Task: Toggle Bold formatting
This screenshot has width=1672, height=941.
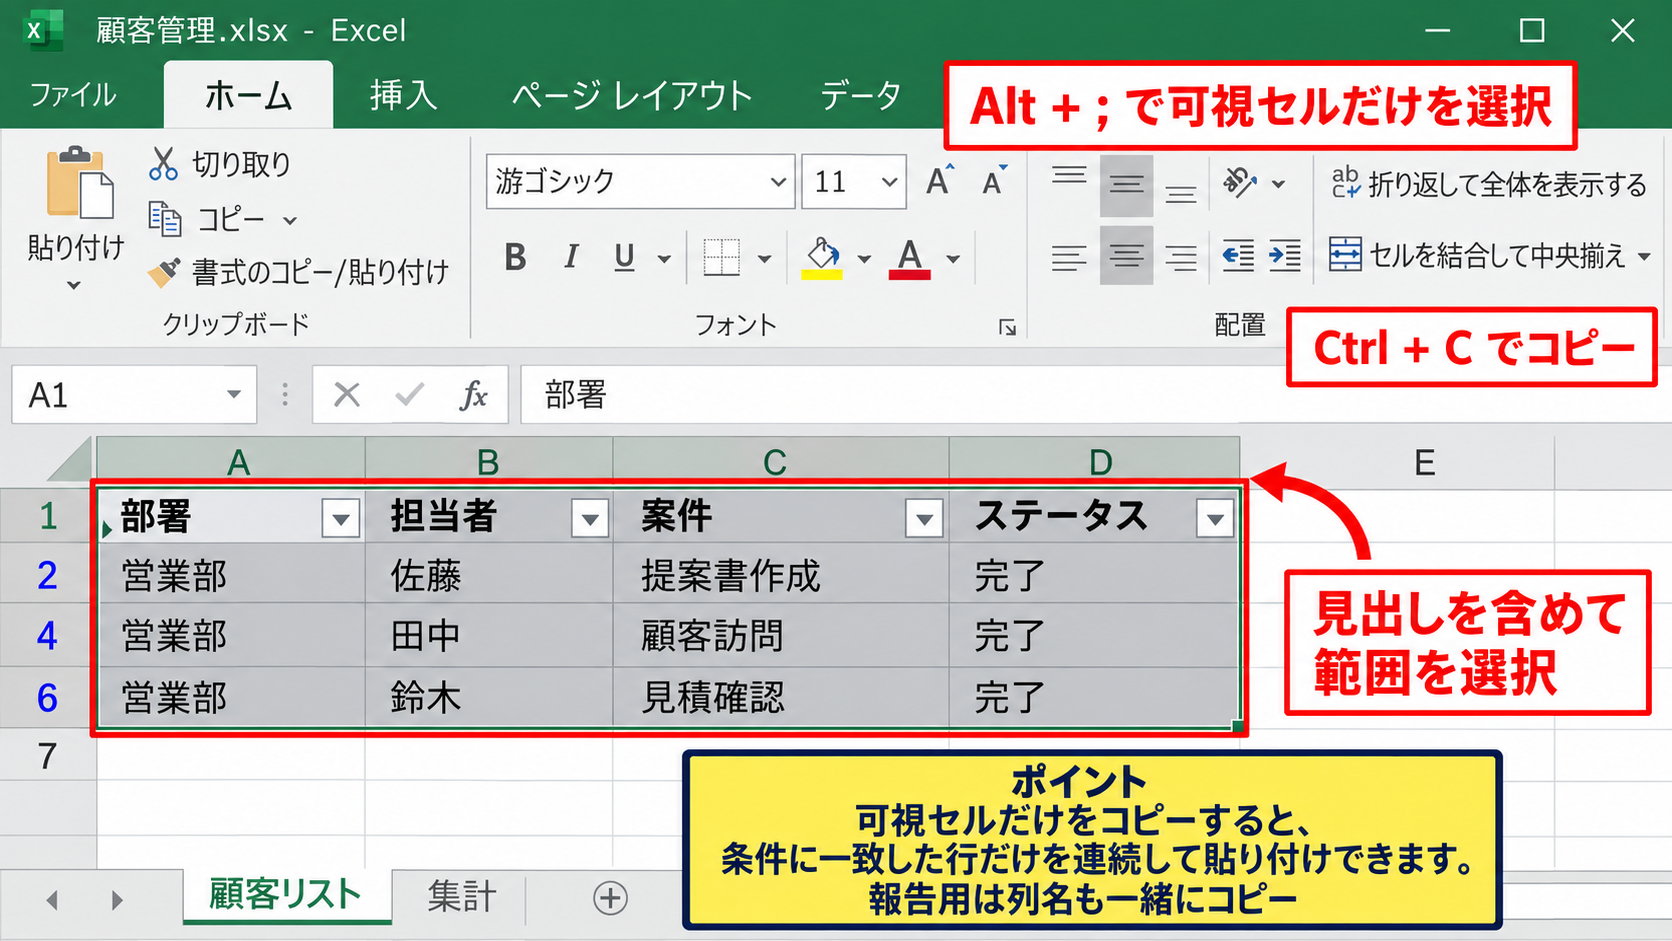Action: pyautogui.click(x=515, y=258)
